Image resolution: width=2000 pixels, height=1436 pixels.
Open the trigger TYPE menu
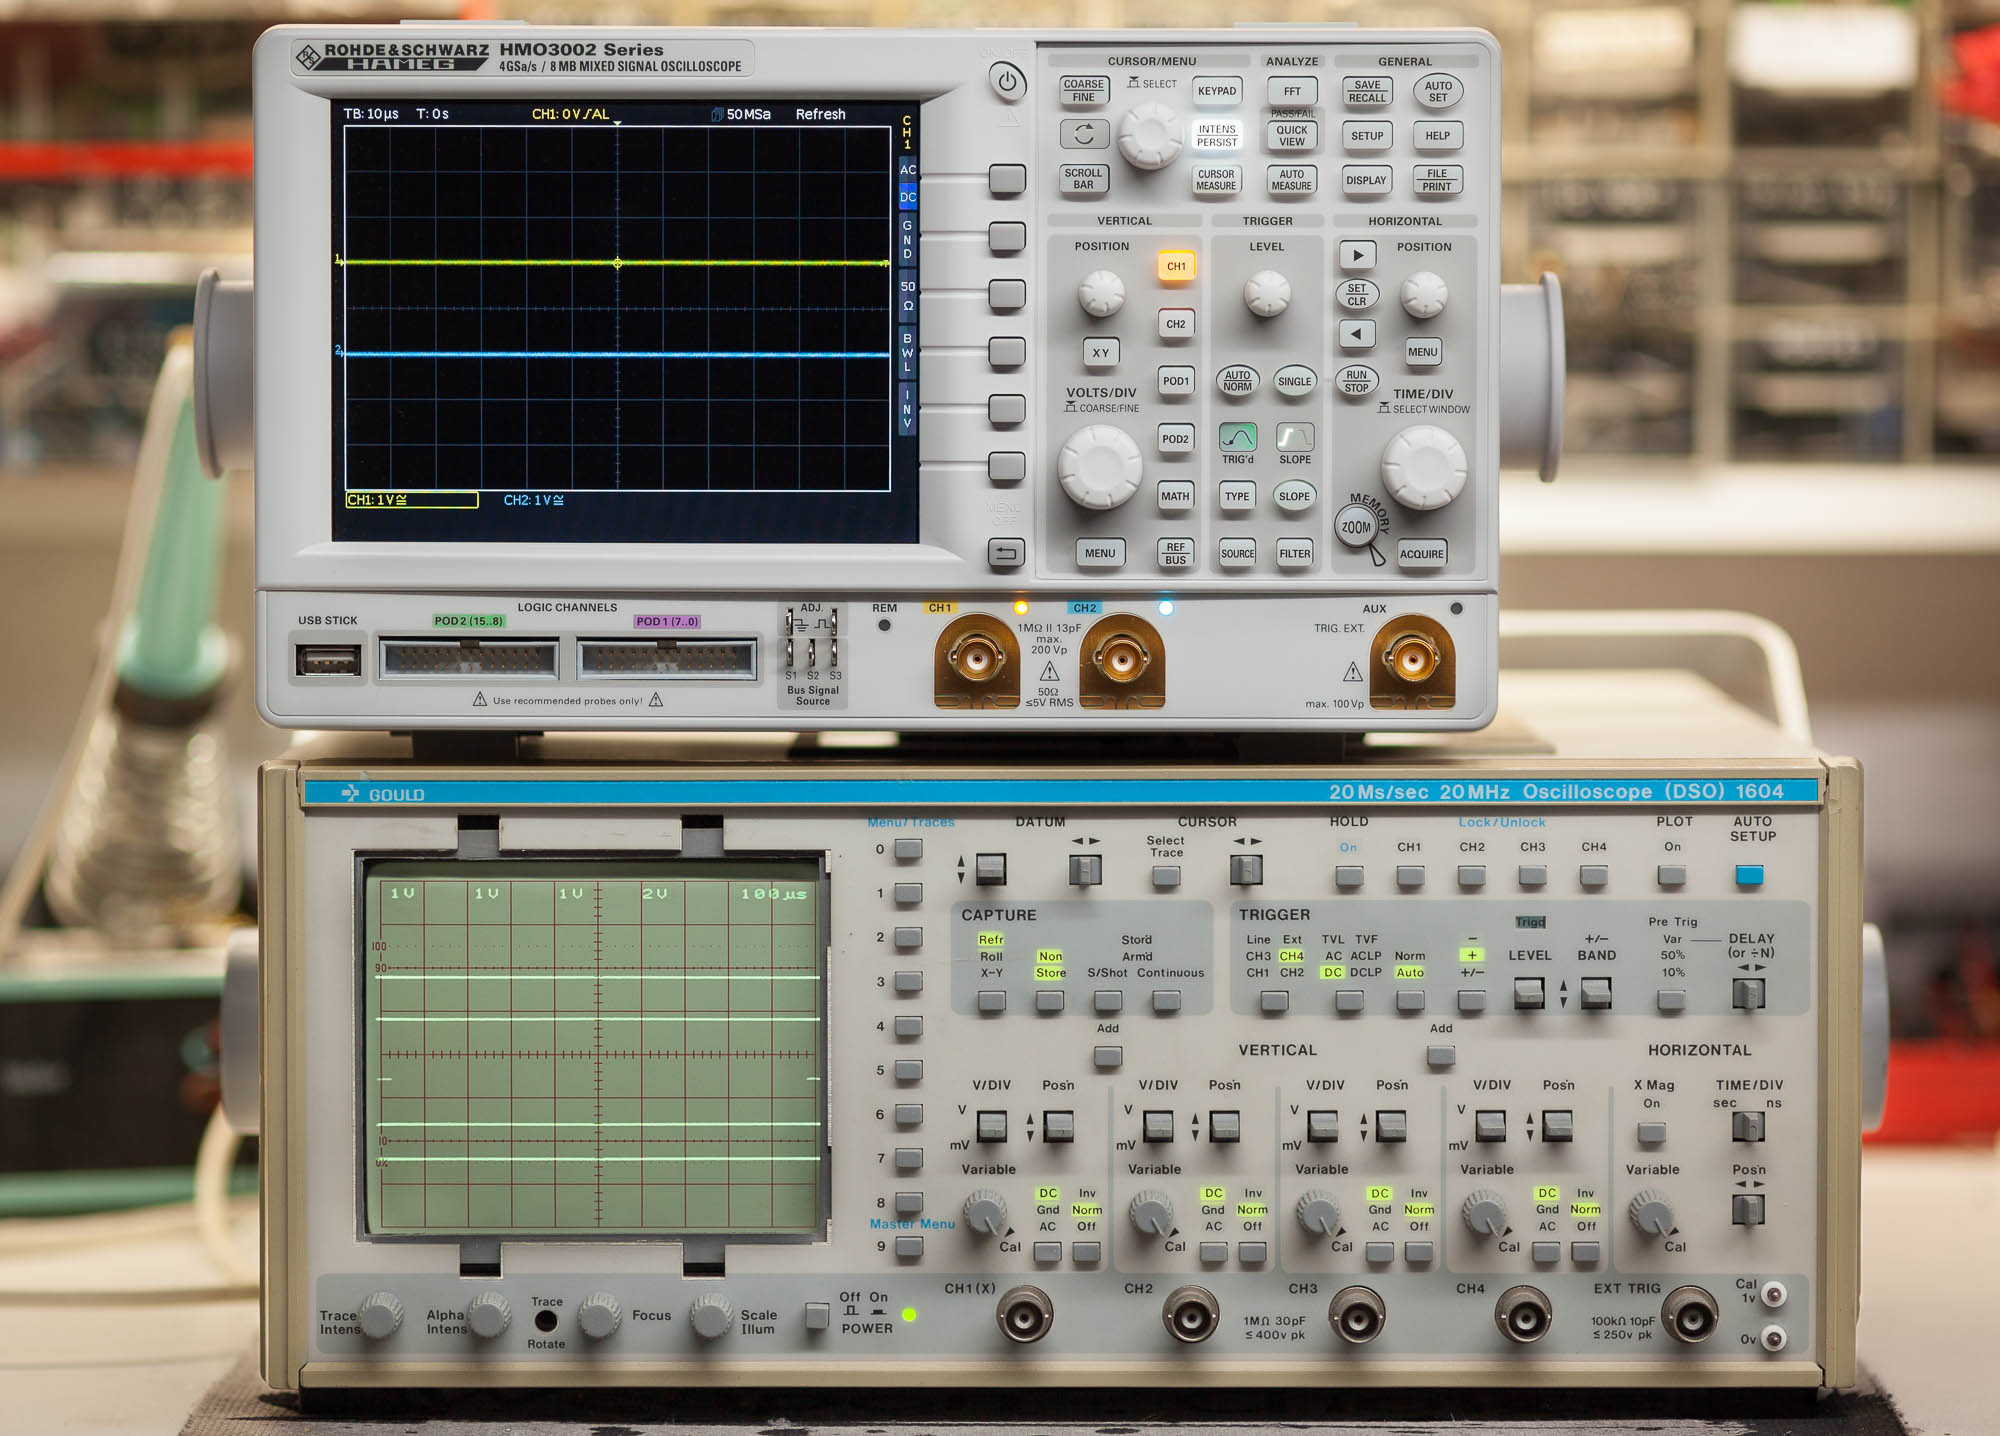(1237, 496)
